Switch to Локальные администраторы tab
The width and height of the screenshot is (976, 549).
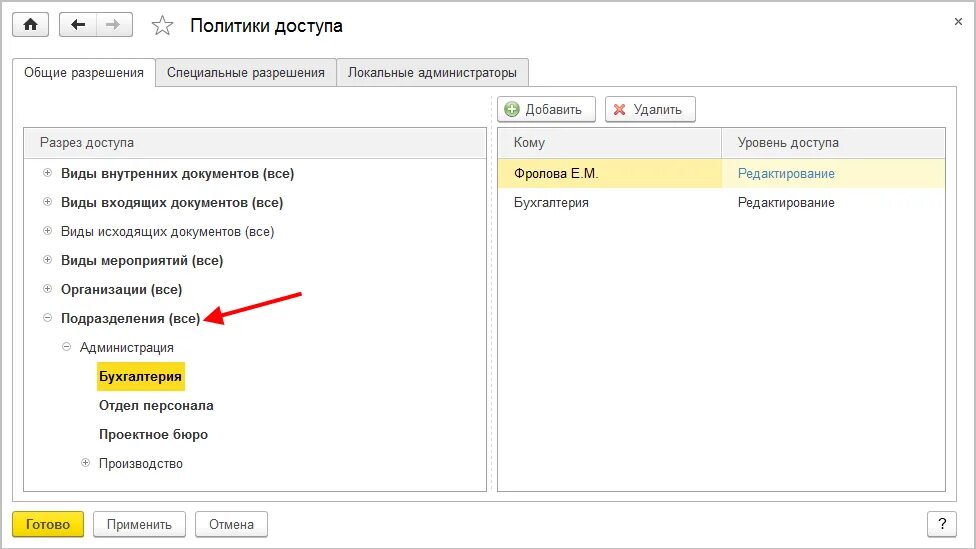pyautogui.click(x=432, y=73)
